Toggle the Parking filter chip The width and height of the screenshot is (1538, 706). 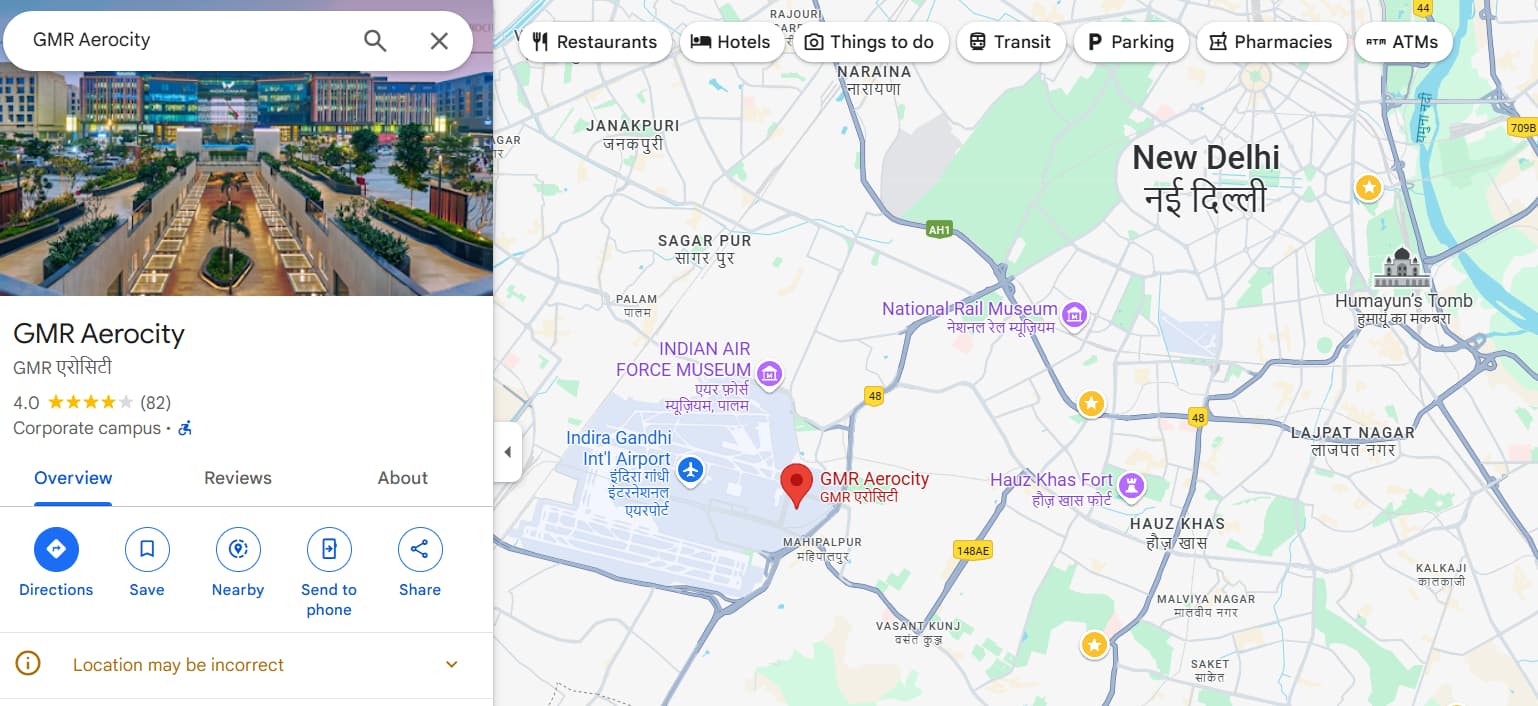[1131, 42]
